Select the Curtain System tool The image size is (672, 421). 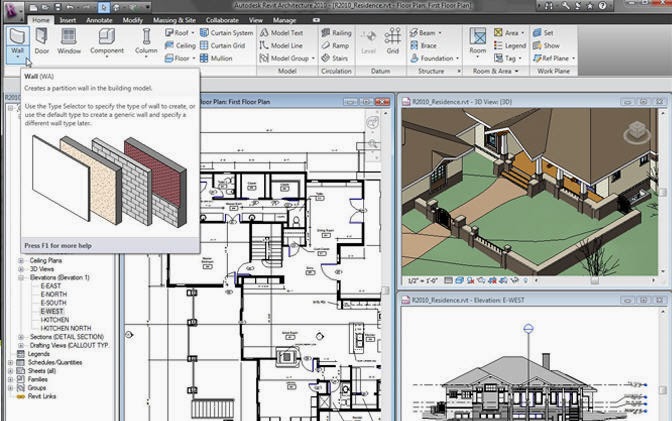pyautogui.click(x=227, y=33)
